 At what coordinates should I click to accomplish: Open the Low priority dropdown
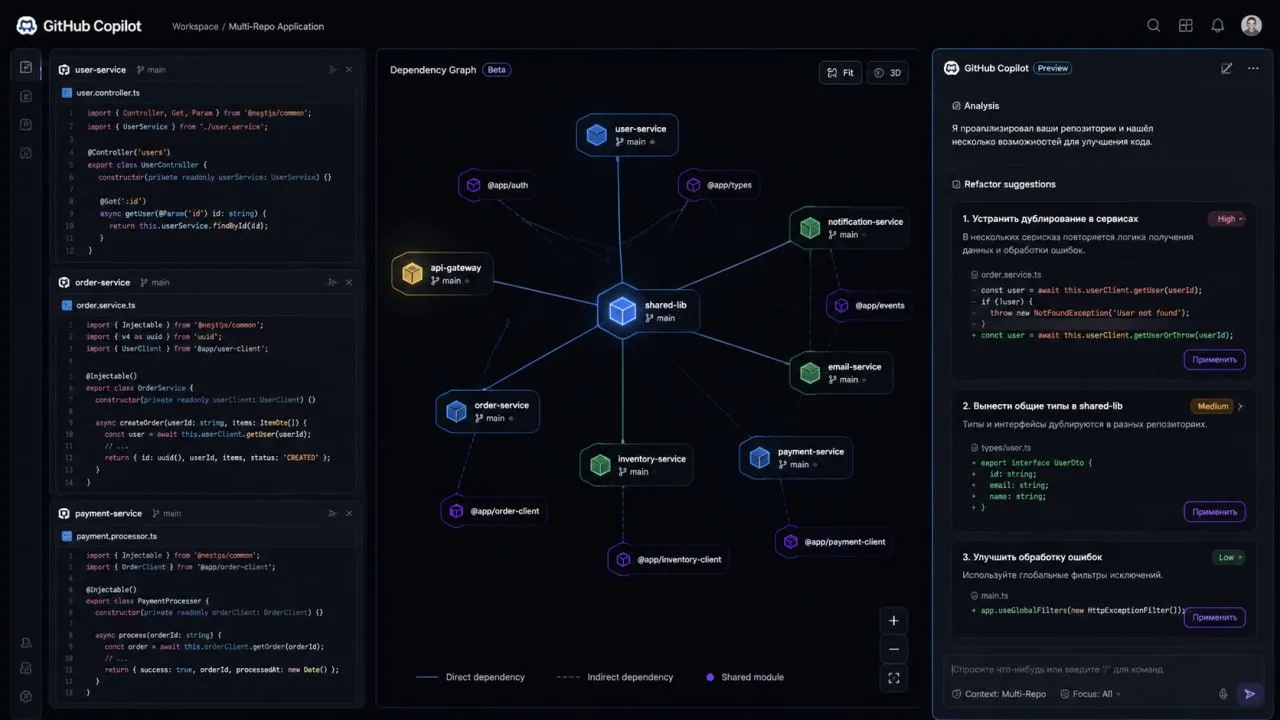(x=1228, y=557)
